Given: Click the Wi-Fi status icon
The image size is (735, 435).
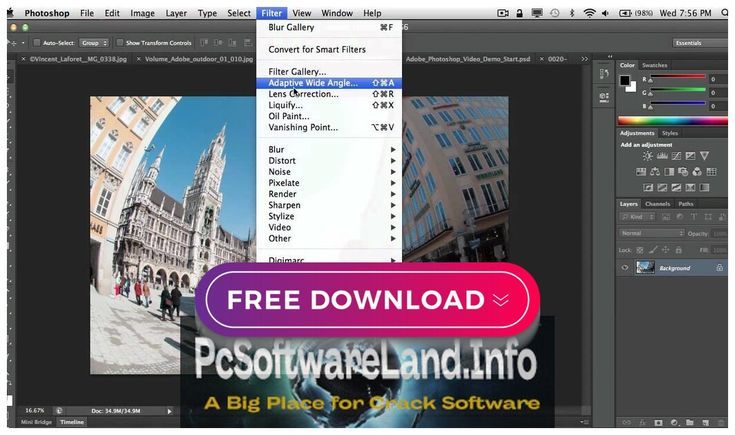Looking at the screenshot, I should pos(589,13).
